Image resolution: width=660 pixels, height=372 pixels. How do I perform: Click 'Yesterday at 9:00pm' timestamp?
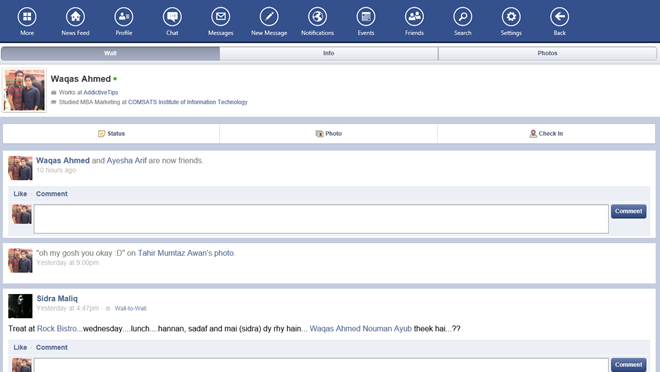(x=68, y=263)
